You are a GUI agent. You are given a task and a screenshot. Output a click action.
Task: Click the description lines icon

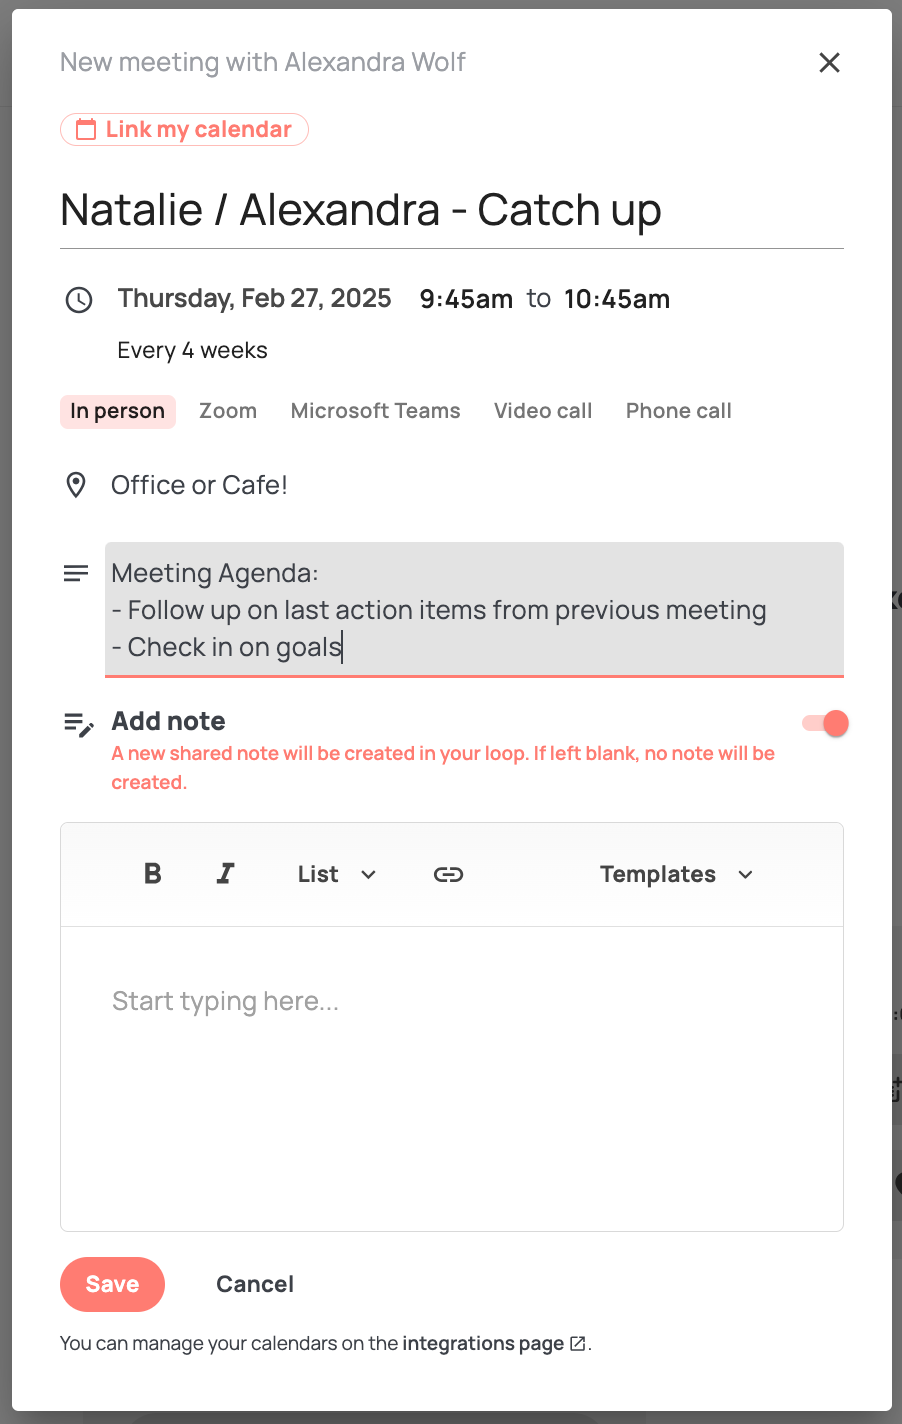pos(76,574)
